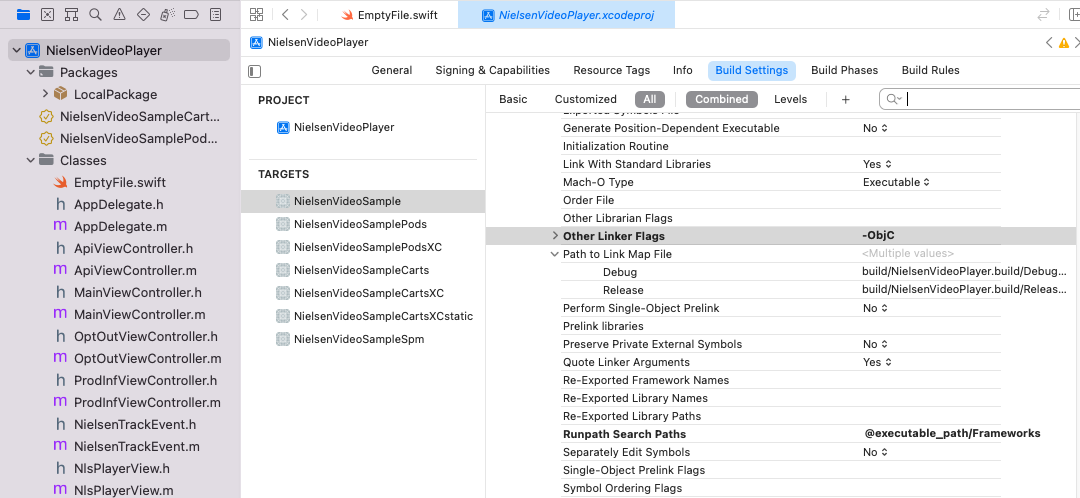Go back with the left chevron

[285, 14]
